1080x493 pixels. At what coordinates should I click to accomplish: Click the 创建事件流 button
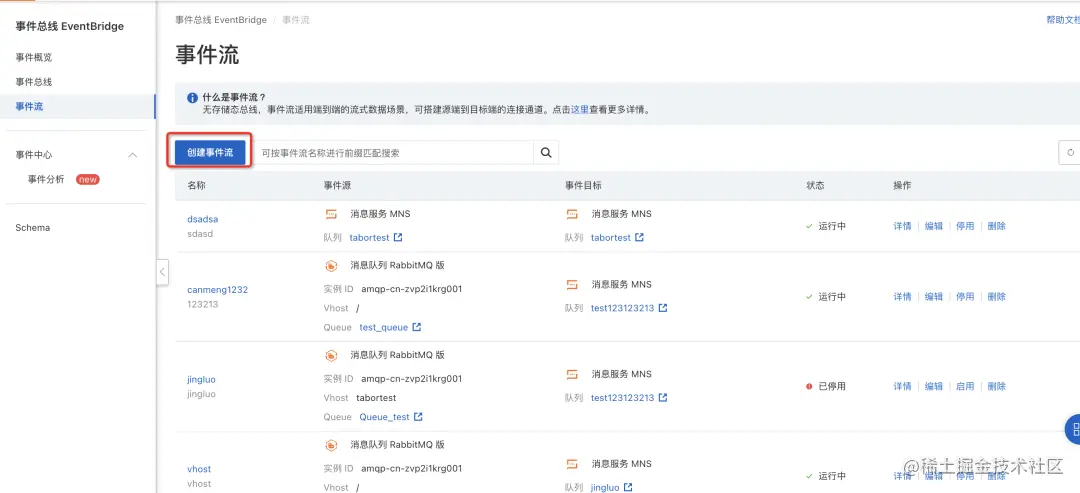(x=210, y=153)
